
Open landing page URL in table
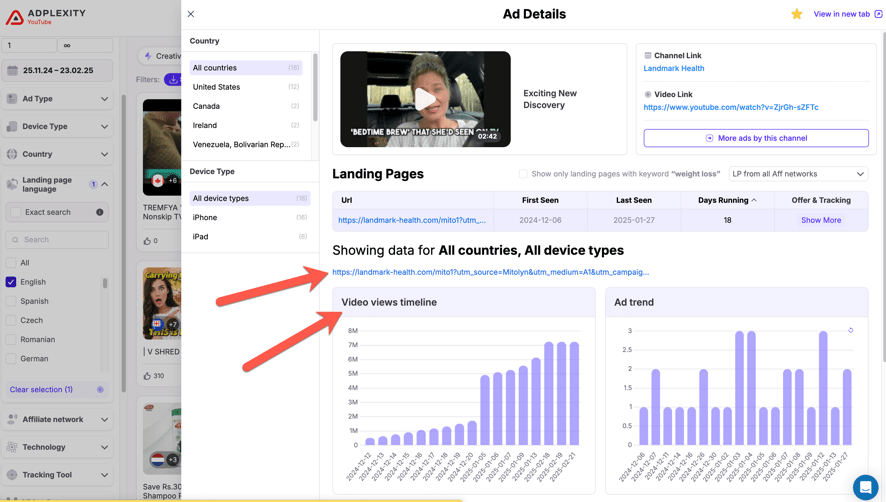coord(412,220)
